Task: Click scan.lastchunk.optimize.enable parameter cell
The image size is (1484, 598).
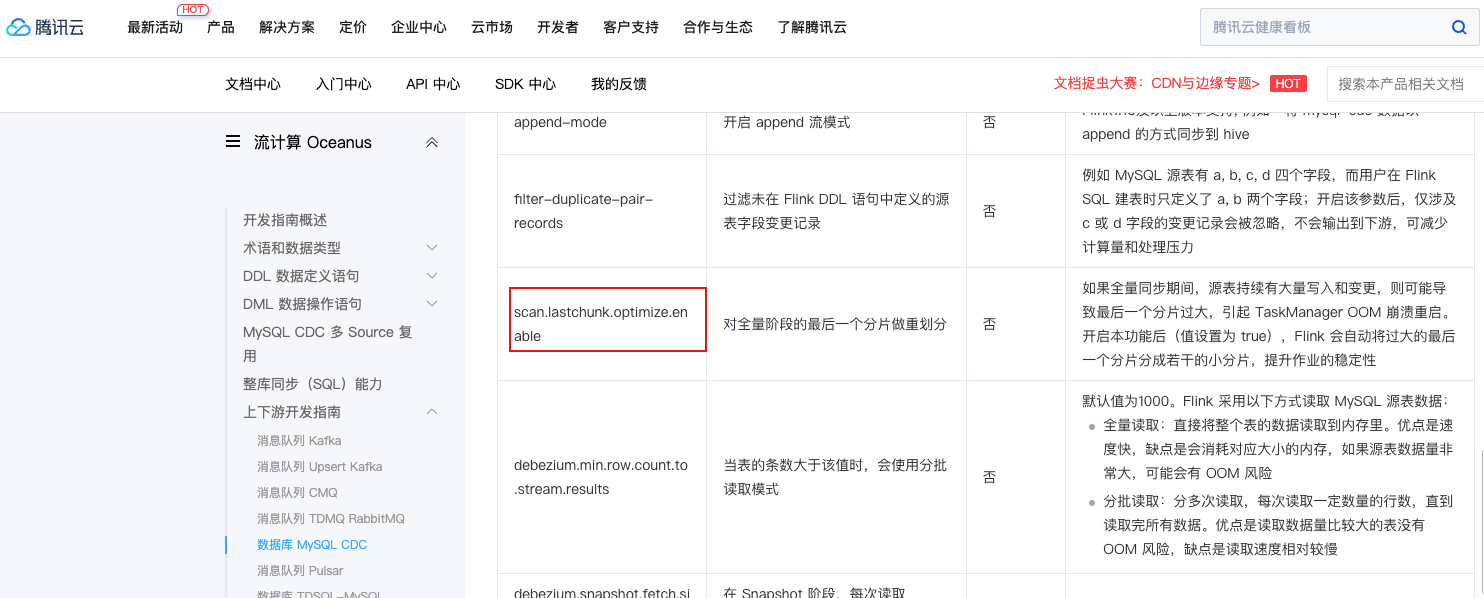Action: (601, 324)
